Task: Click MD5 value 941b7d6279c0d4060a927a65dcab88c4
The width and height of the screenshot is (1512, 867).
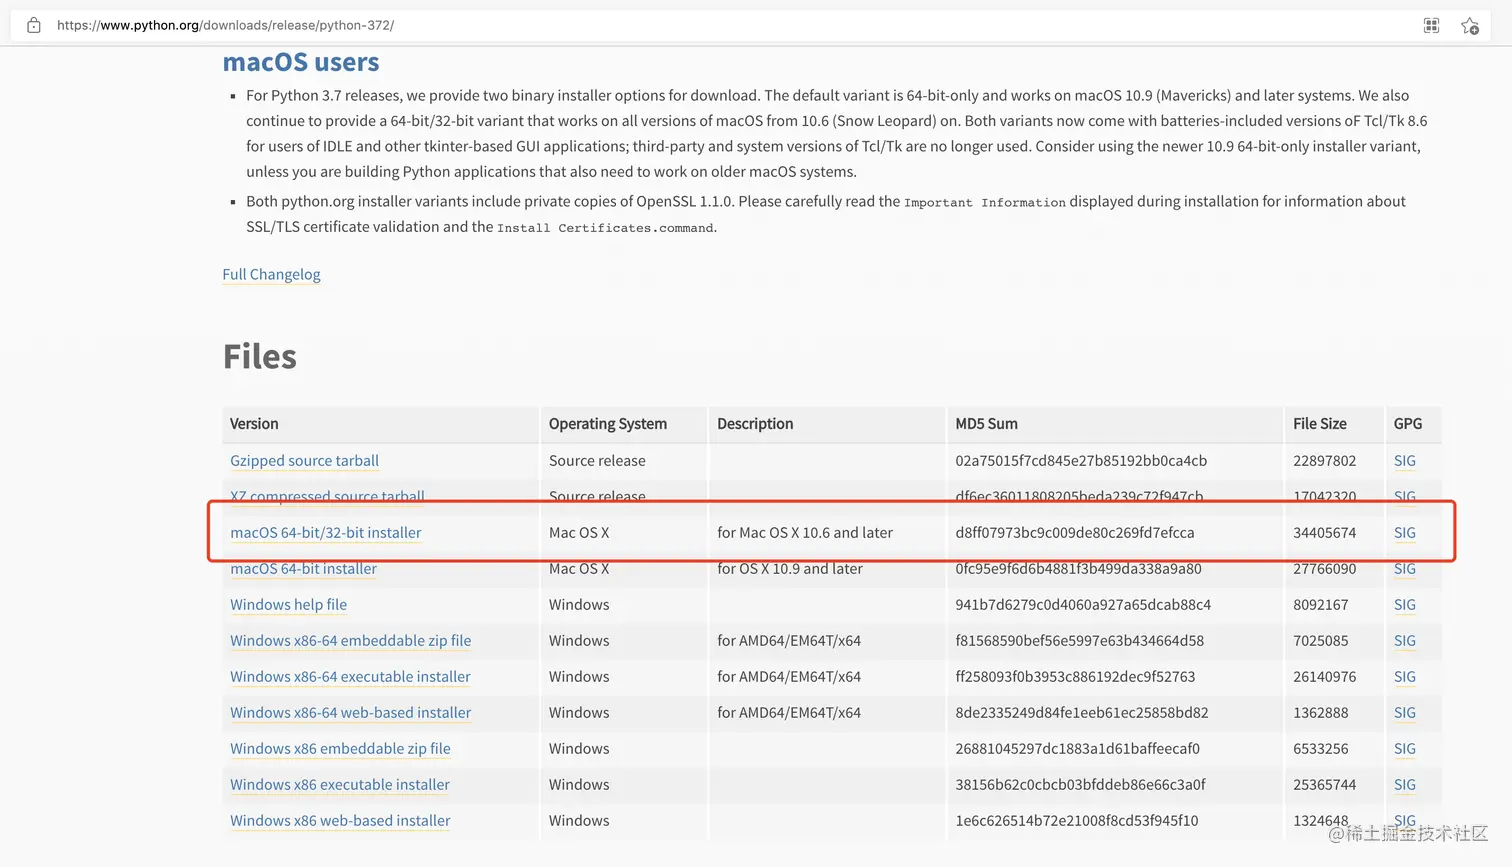Action: [x=1083, y=605]
